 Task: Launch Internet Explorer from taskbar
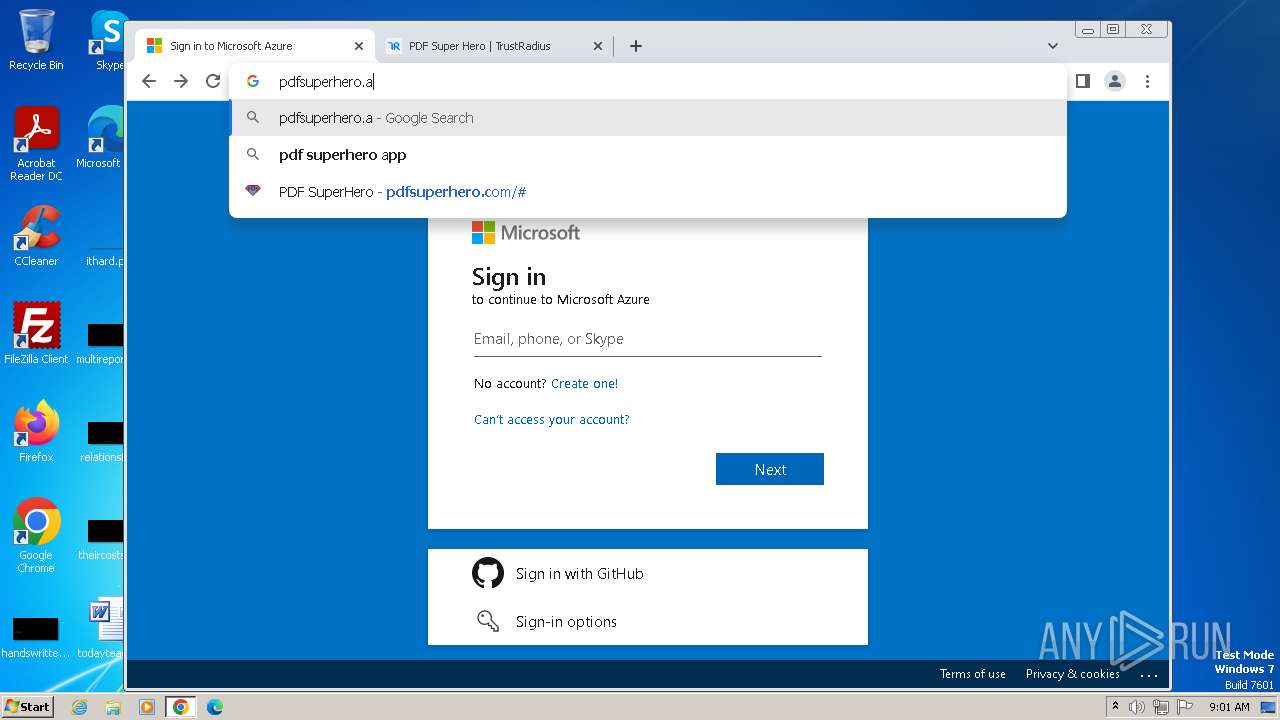(80, 707)
